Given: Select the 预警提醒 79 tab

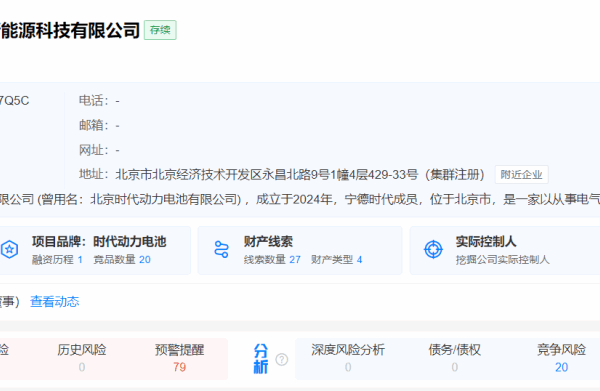Looking at the screenshot, I should pos(179,358).
